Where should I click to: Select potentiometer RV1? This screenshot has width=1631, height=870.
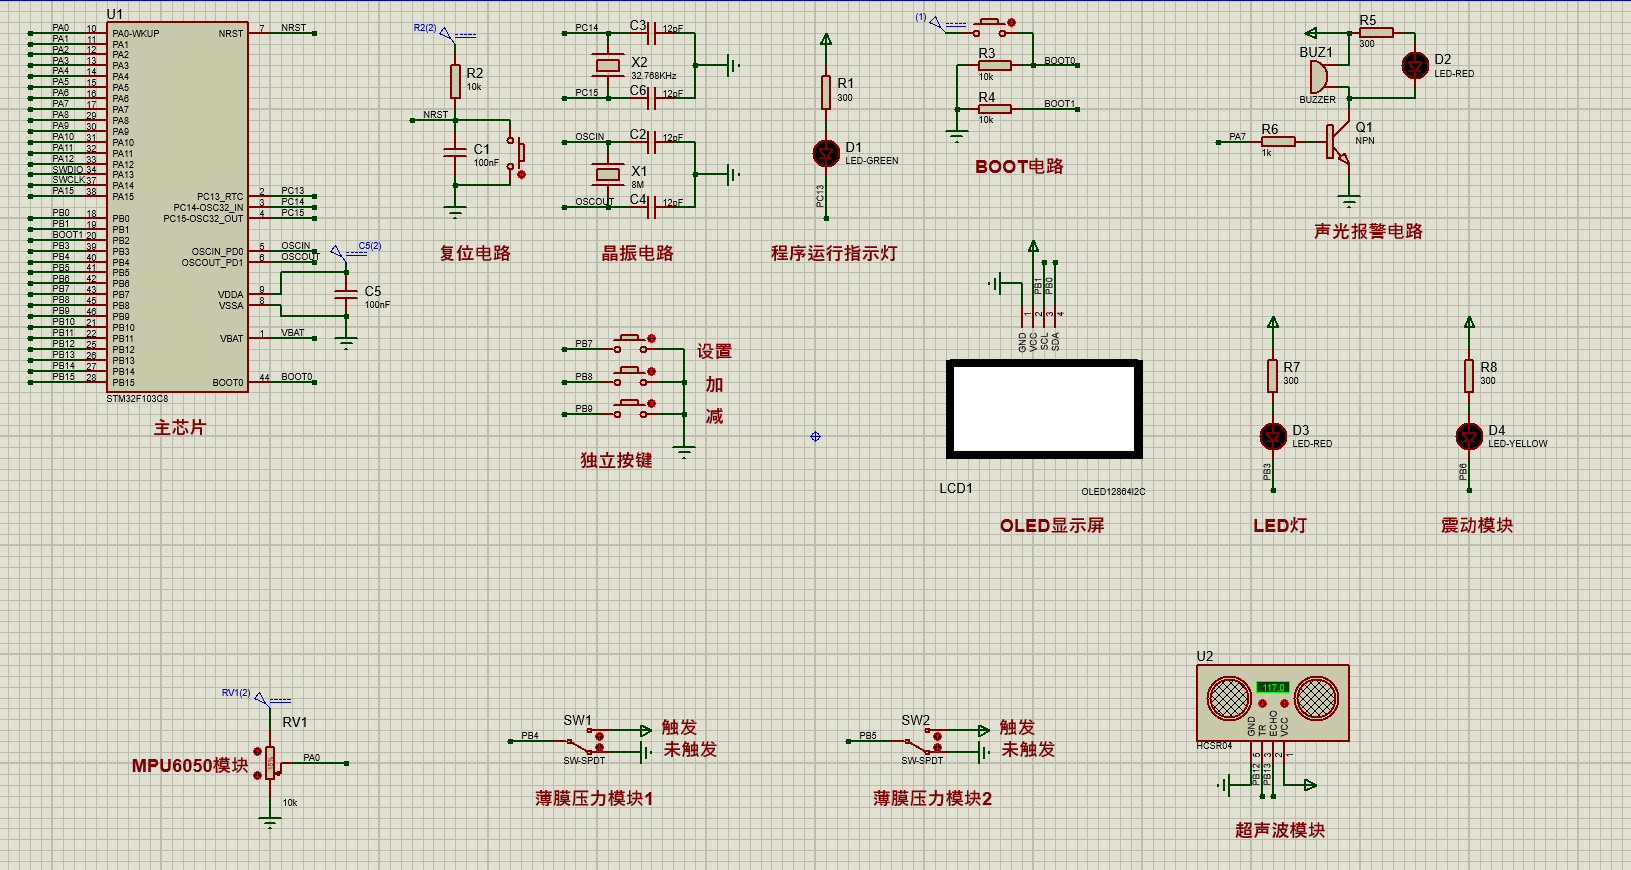click(x=270, y=762)
